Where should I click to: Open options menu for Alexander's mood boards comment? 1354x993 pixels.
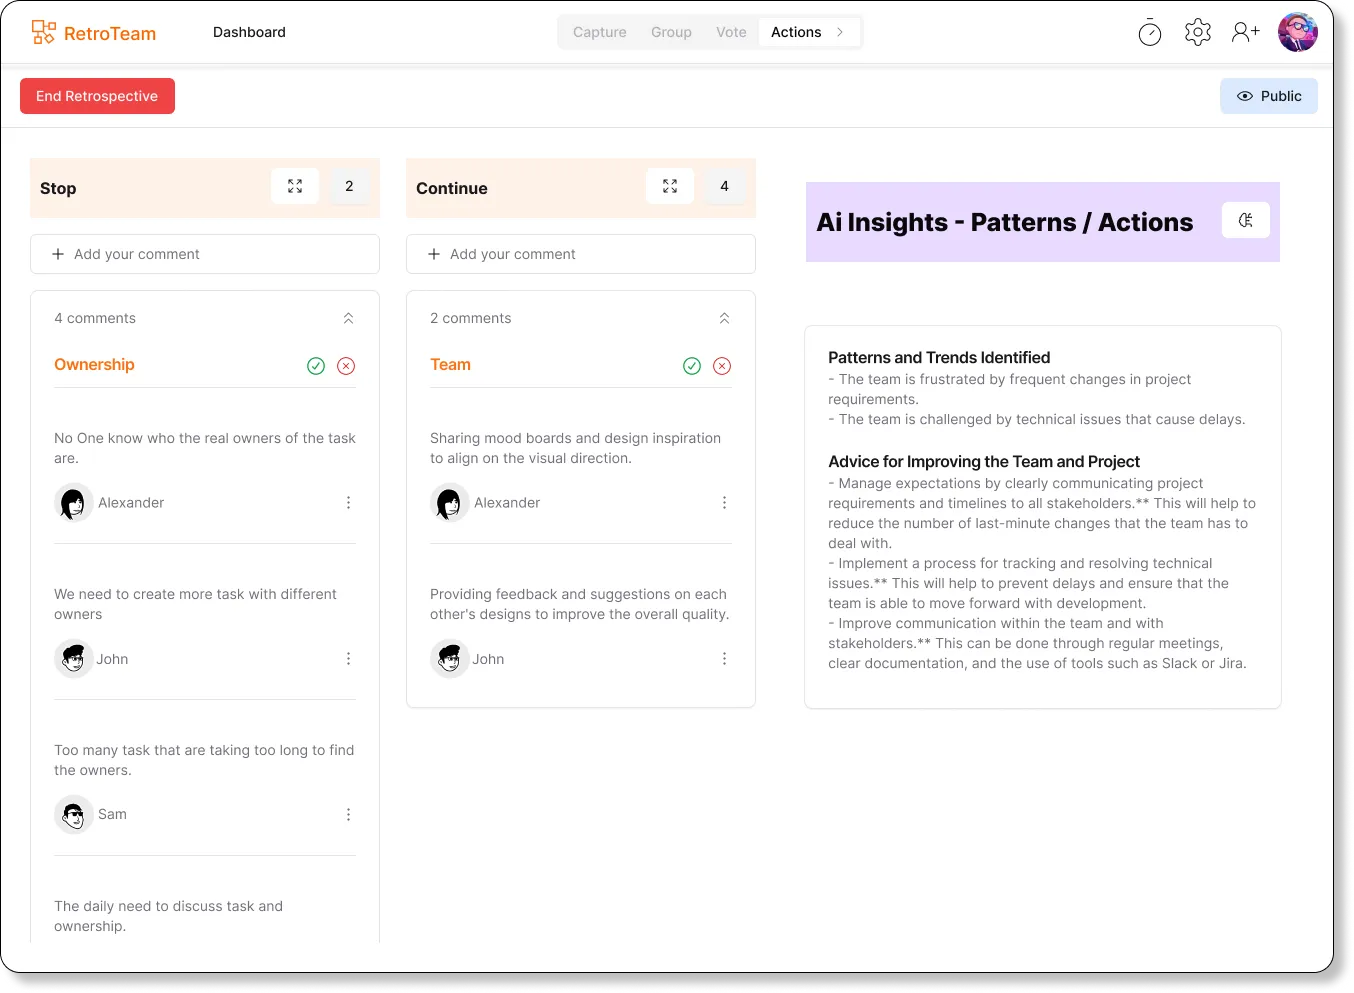tap(724, 503)
